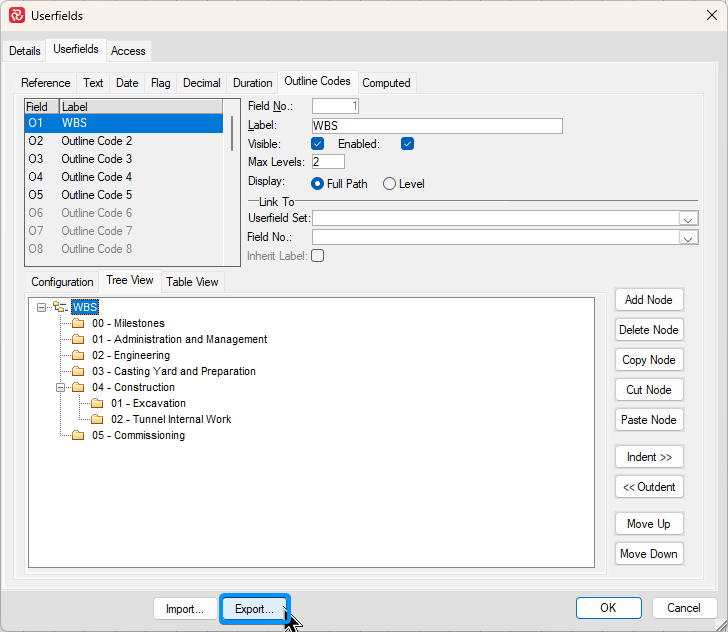The width and height of the screenshot is (728, 632).
Task: Click folder icon next to 01 - Excavation
Action: pyautogui.click(x=97, y=403)
